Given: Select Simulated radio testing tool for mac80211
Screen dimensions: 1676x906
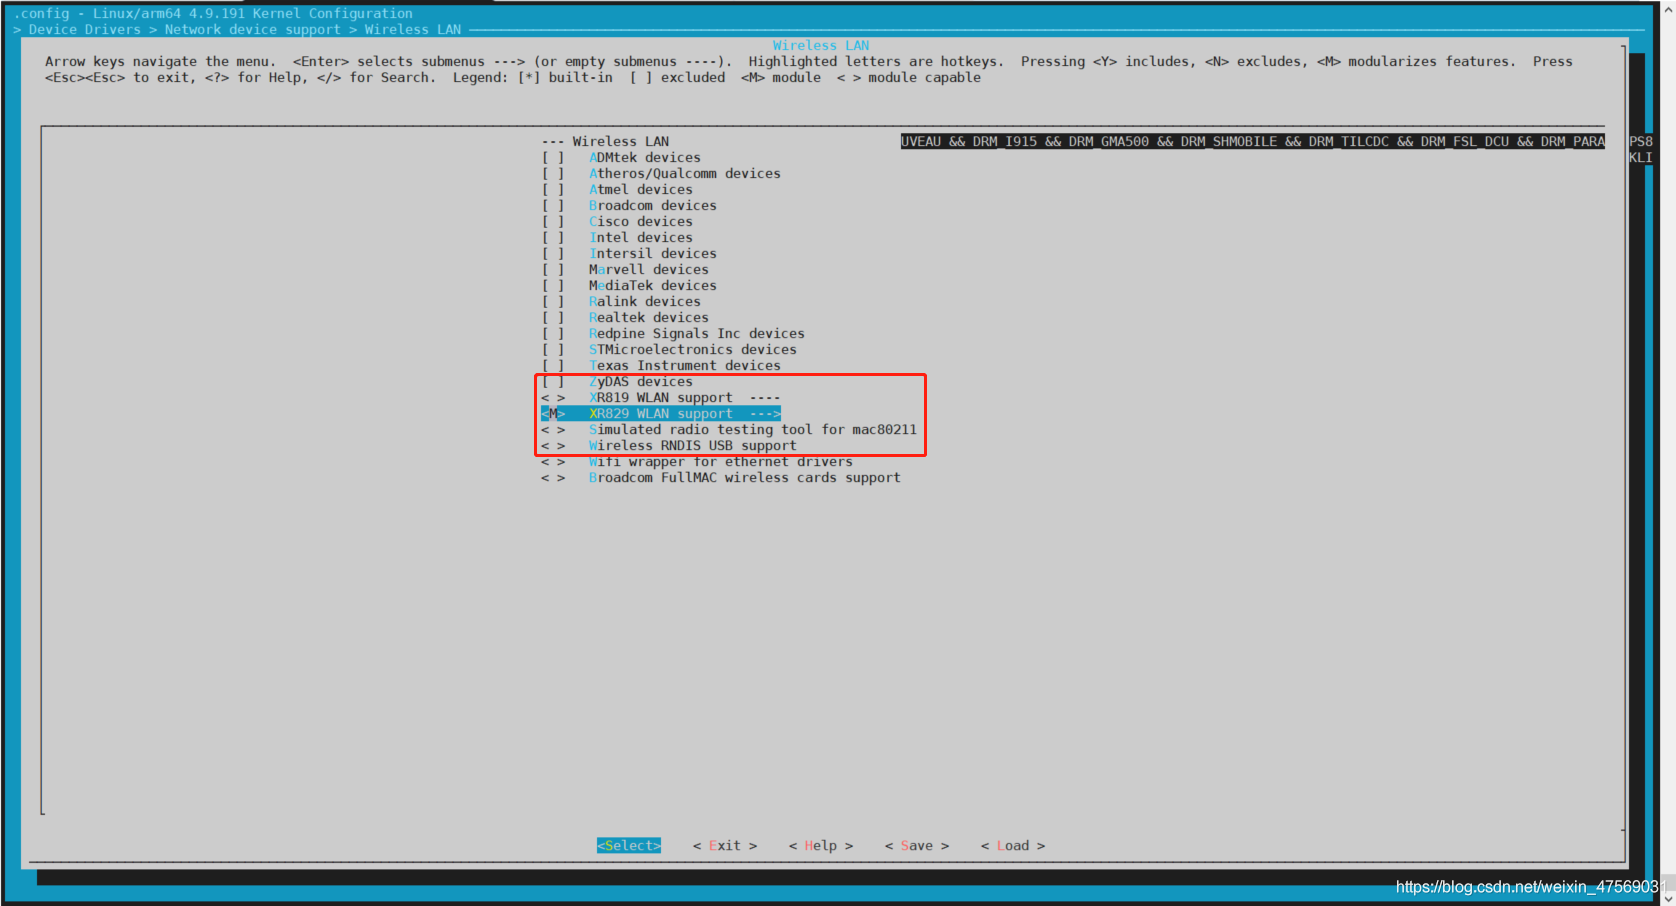Looking at the screenshot, I should pyautogui.click(x=753, y=430).
